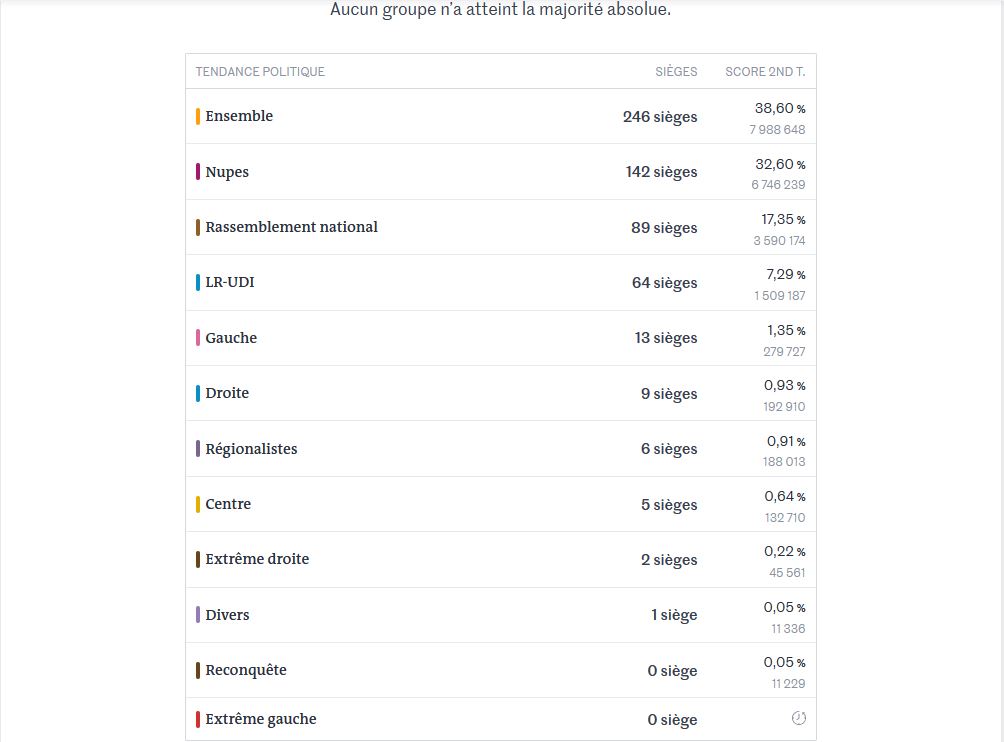The height and width of the screenshot is (742, 1004).
Task: Click the purple Nupes color marker
Action: [198, 172]
